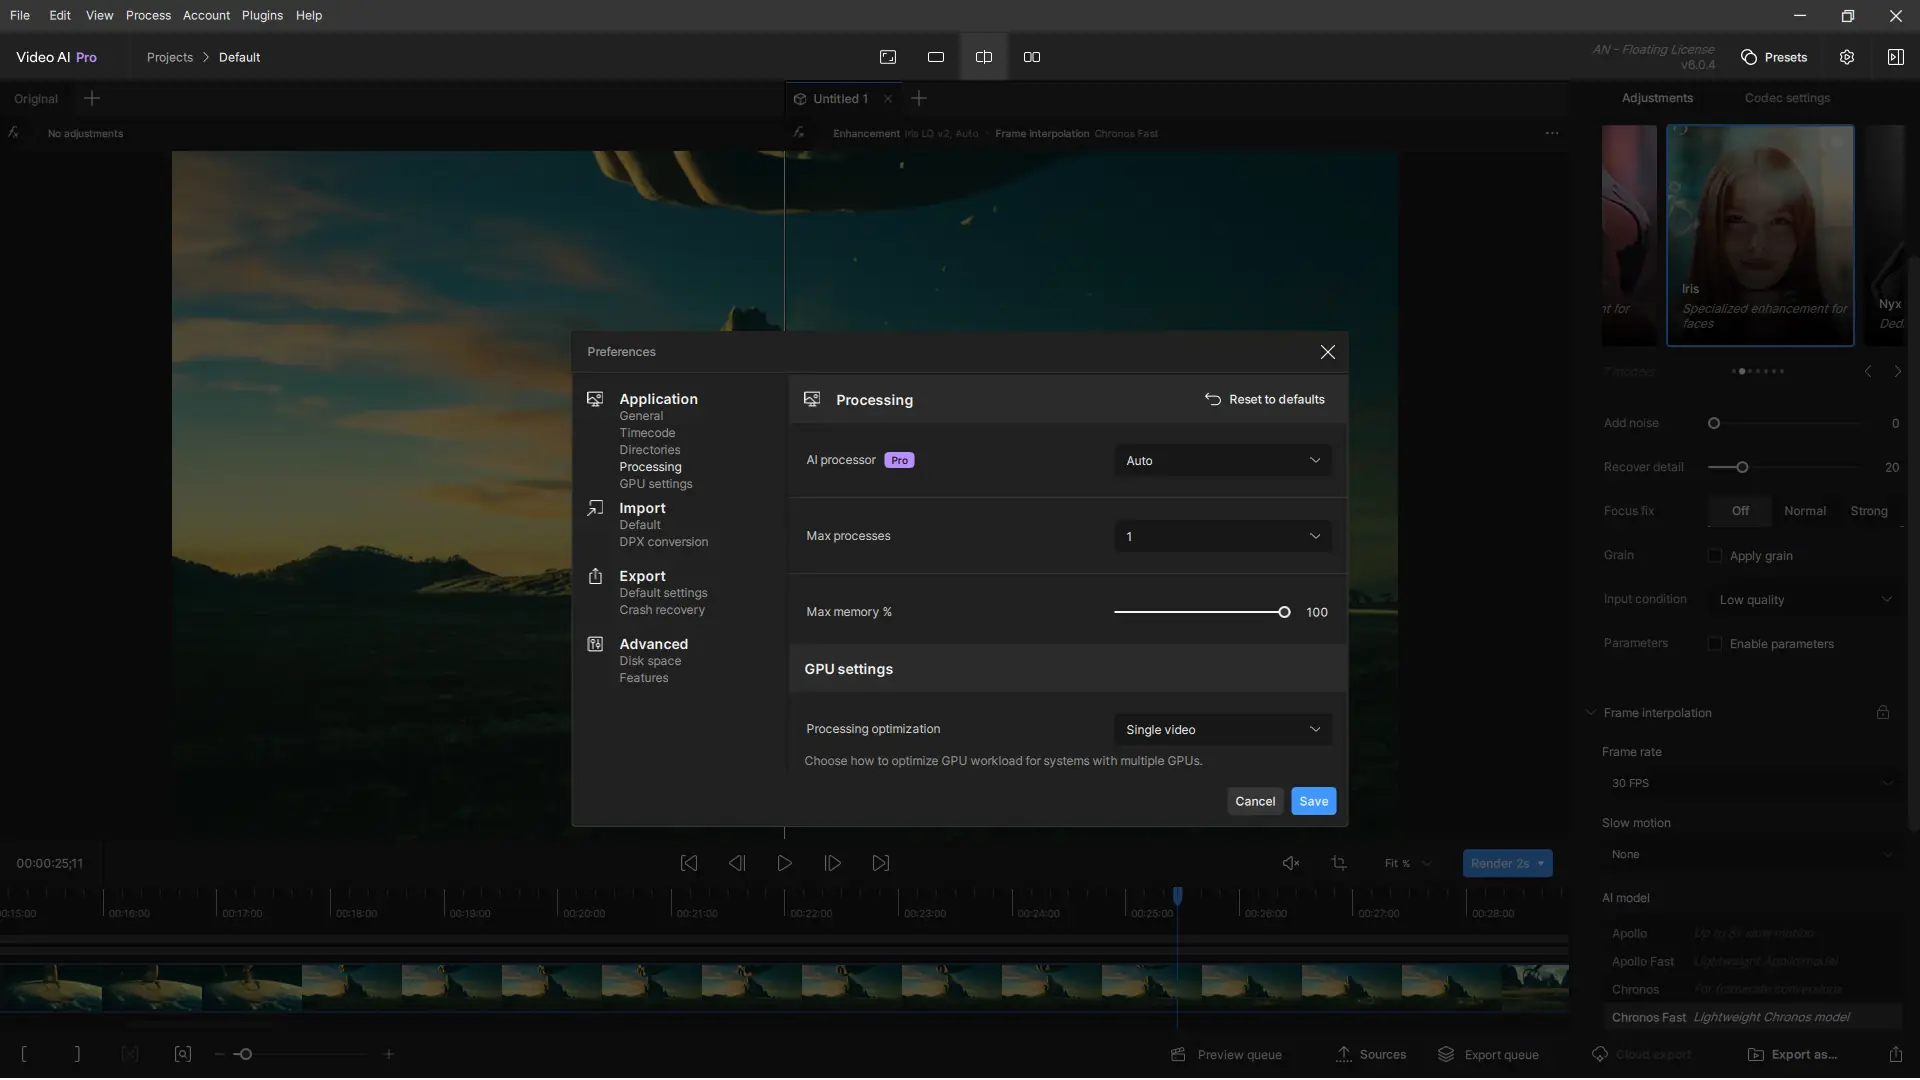Screen dimensions: 1920x1080
Task: Click the mute audio speaker icon
Action: coord(1291,863)
